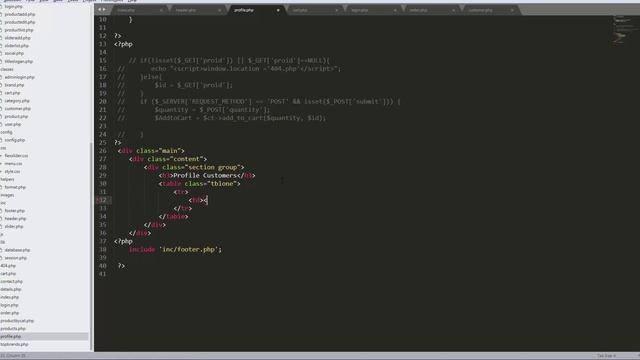640x360 pixels.
Task: Open database.php in the sidebar
Action: [x=17, y=250]
